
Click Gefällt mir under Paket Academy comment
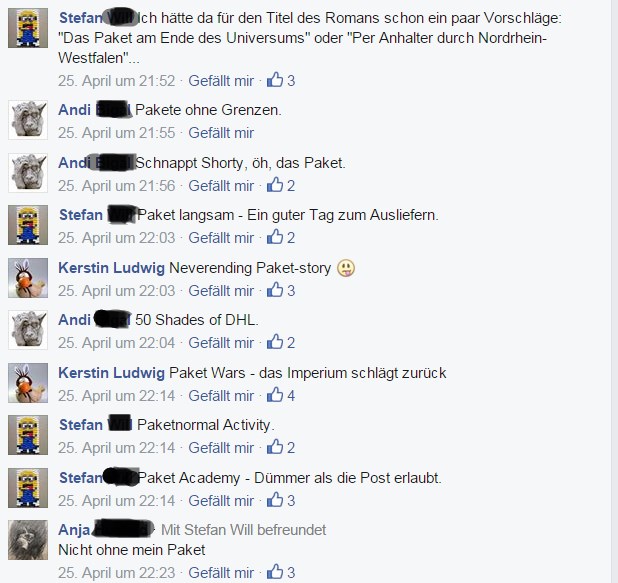(221, 501)
